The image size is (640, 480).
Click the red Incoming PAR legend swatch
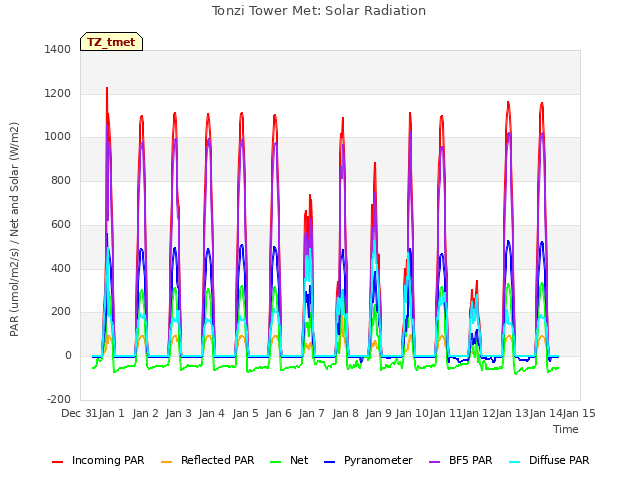(58, 462)
